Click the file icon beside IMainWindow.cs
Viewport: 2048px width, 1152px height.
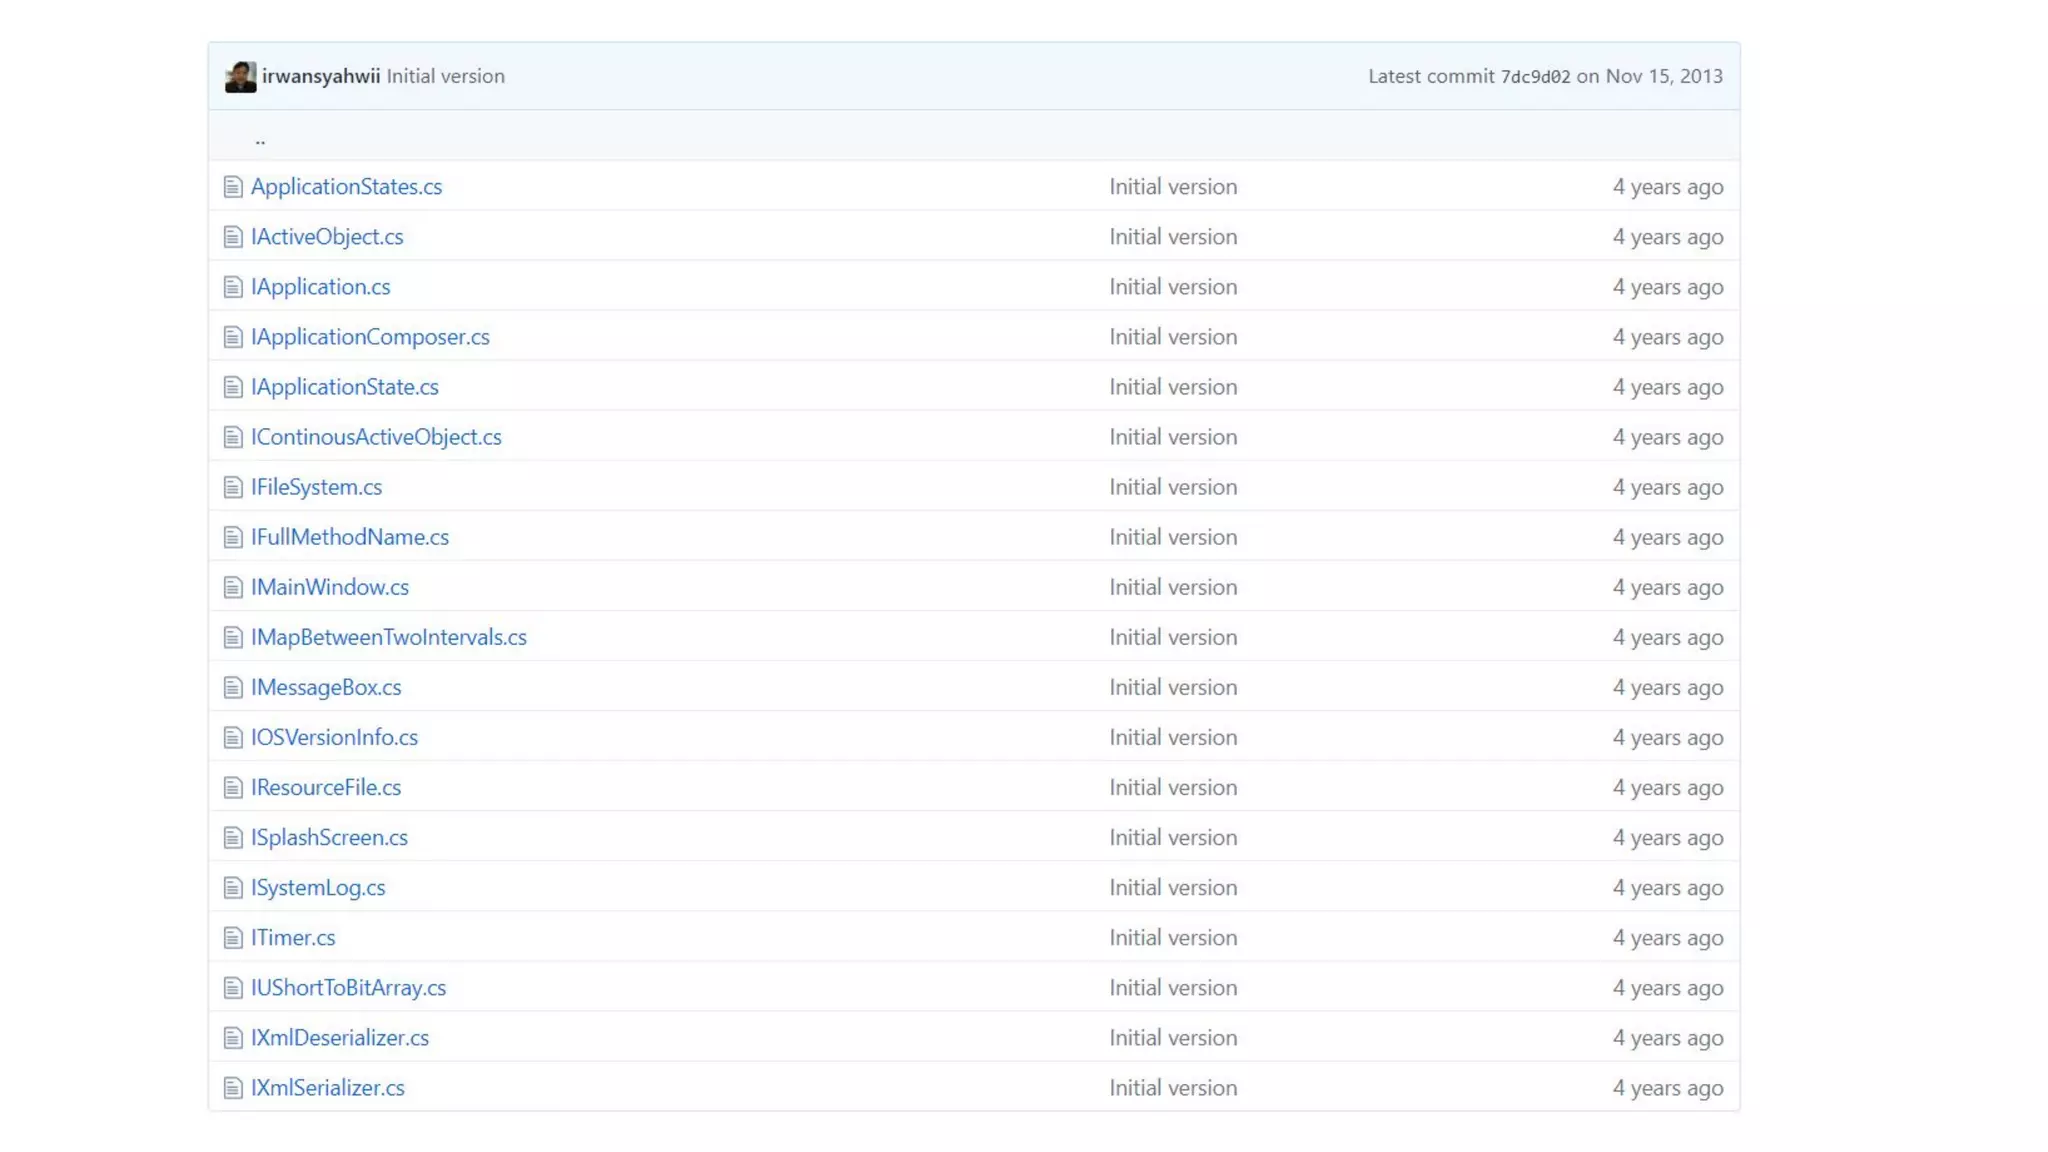[233, 587]
